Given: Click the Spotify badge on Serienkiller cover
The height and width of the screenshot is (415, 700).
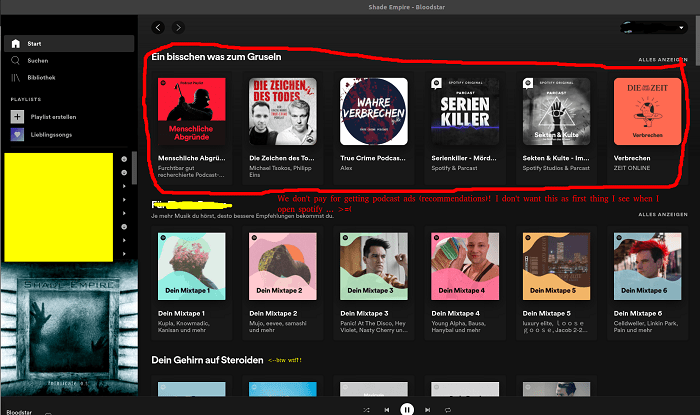Looking at the screenshot, I should point(436,83).
